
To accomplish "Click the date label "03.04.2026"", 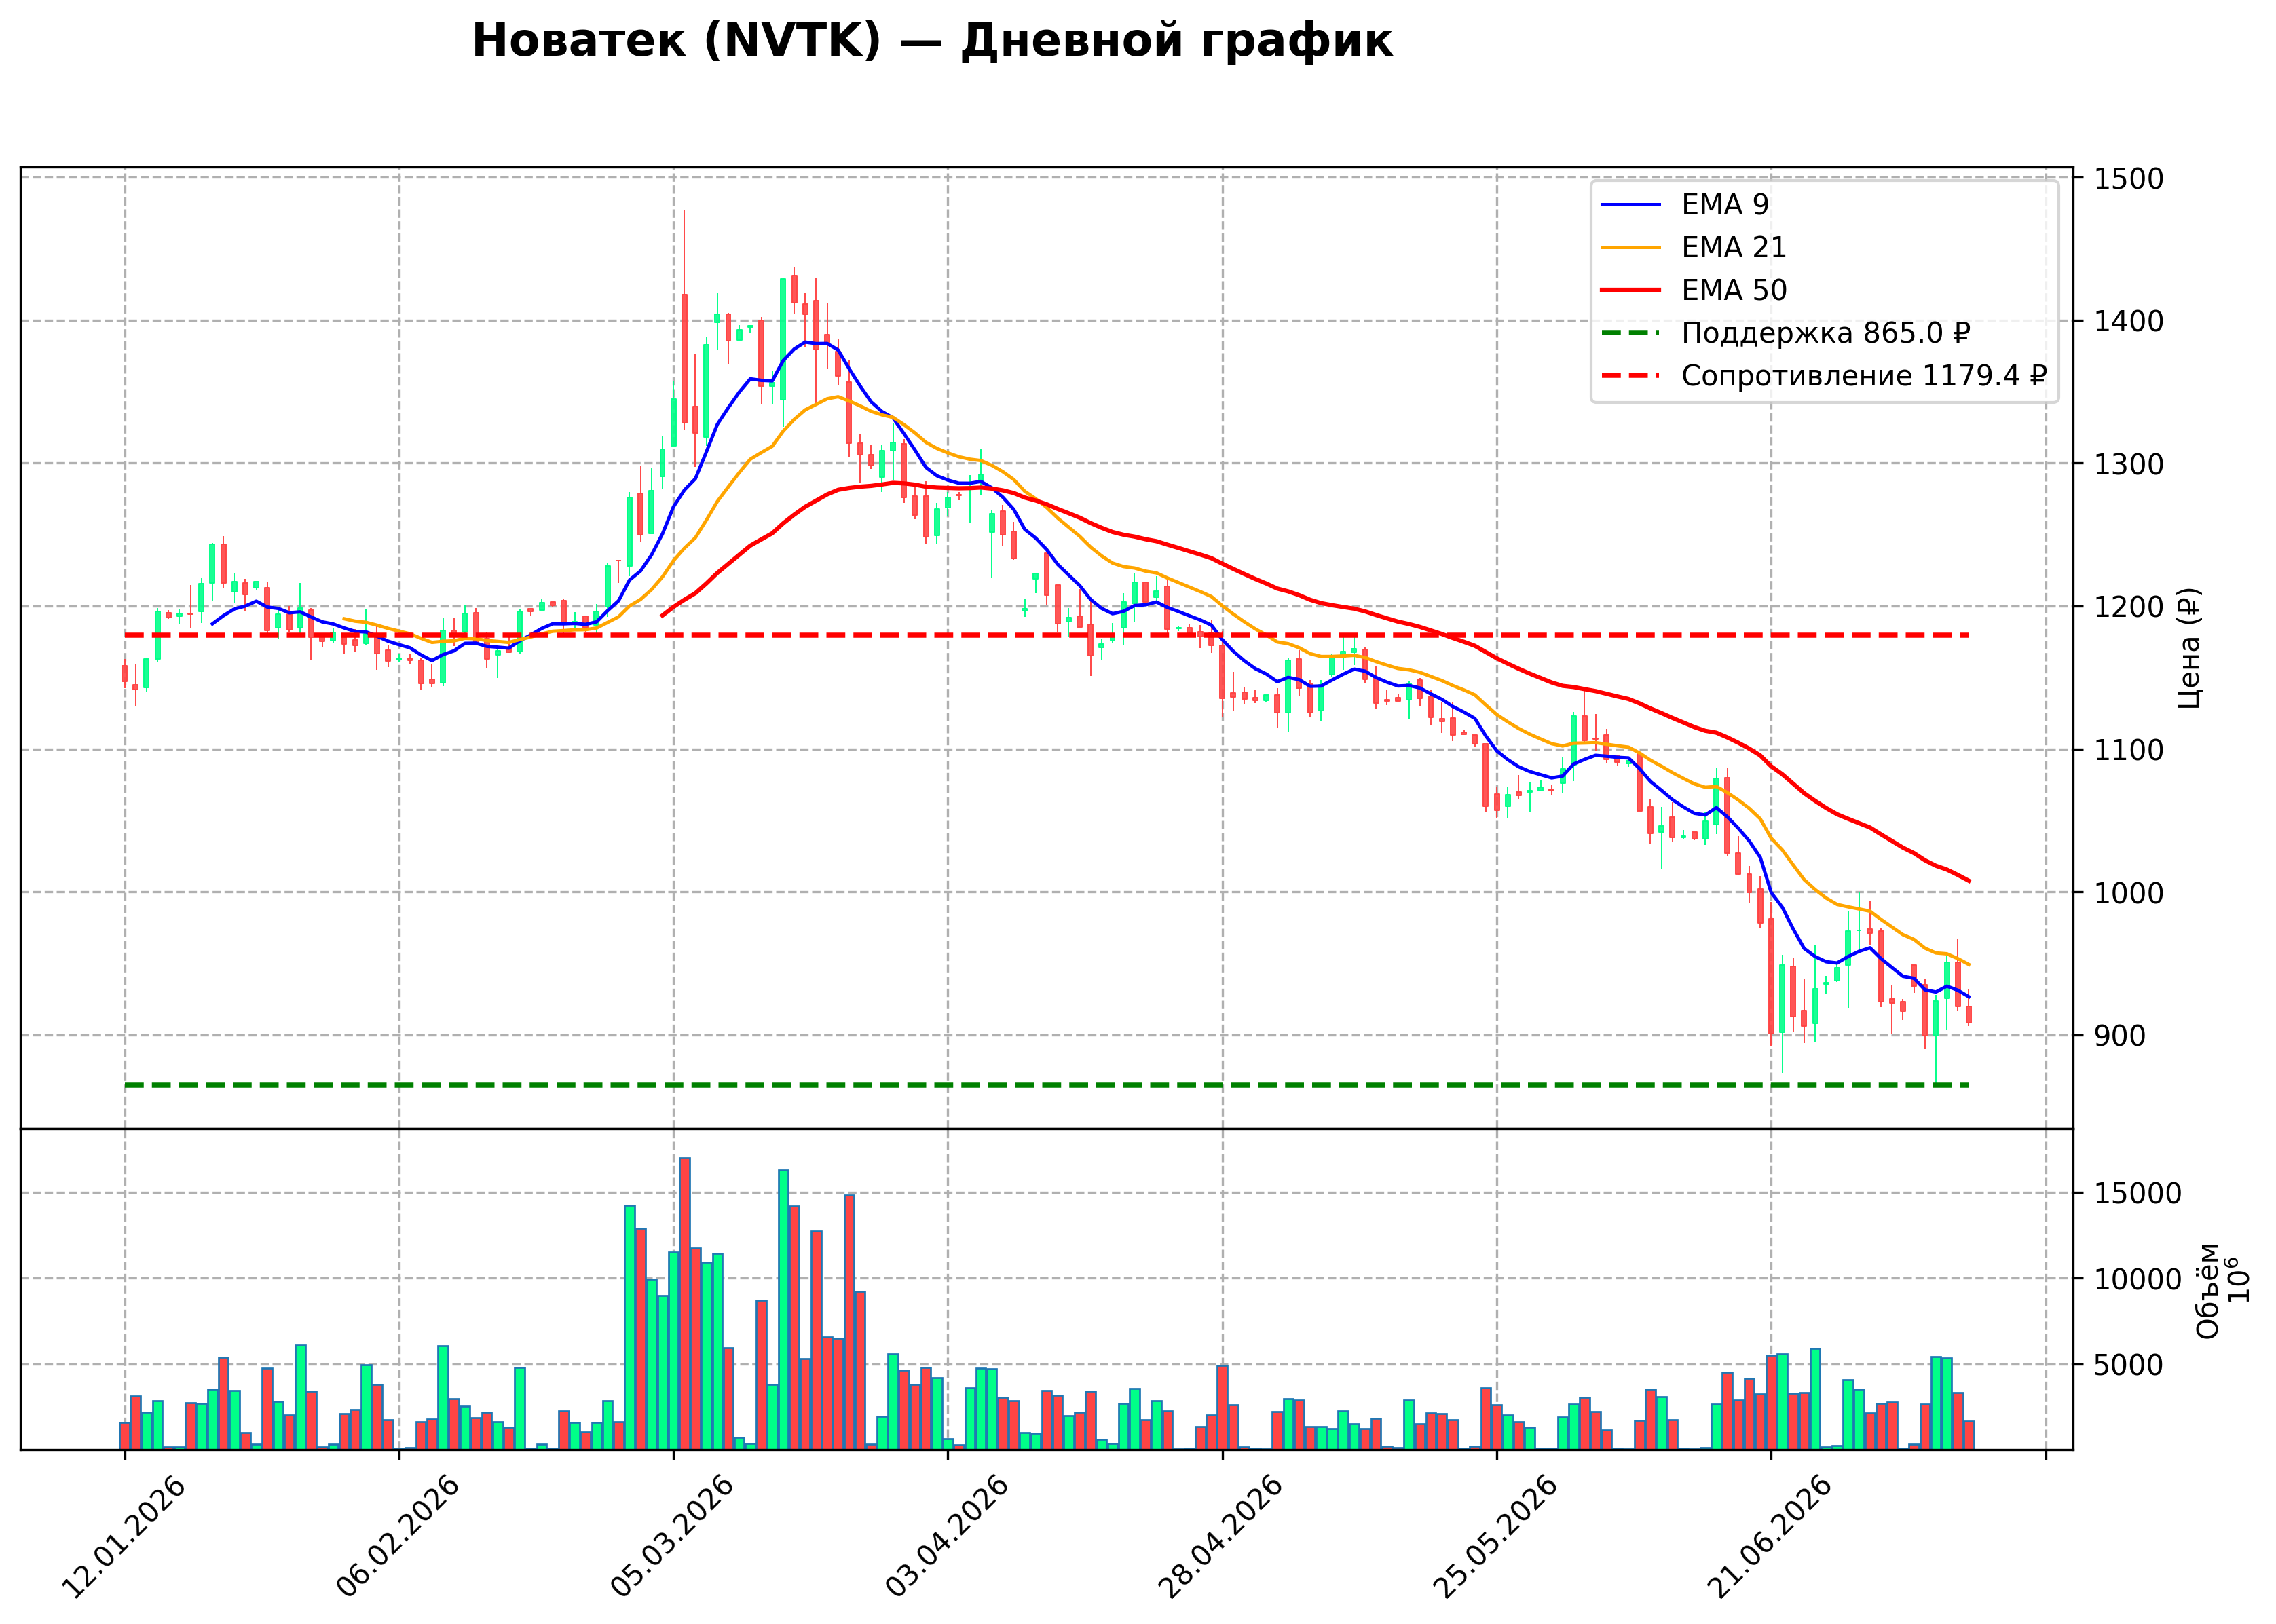I will point(948,1537).
